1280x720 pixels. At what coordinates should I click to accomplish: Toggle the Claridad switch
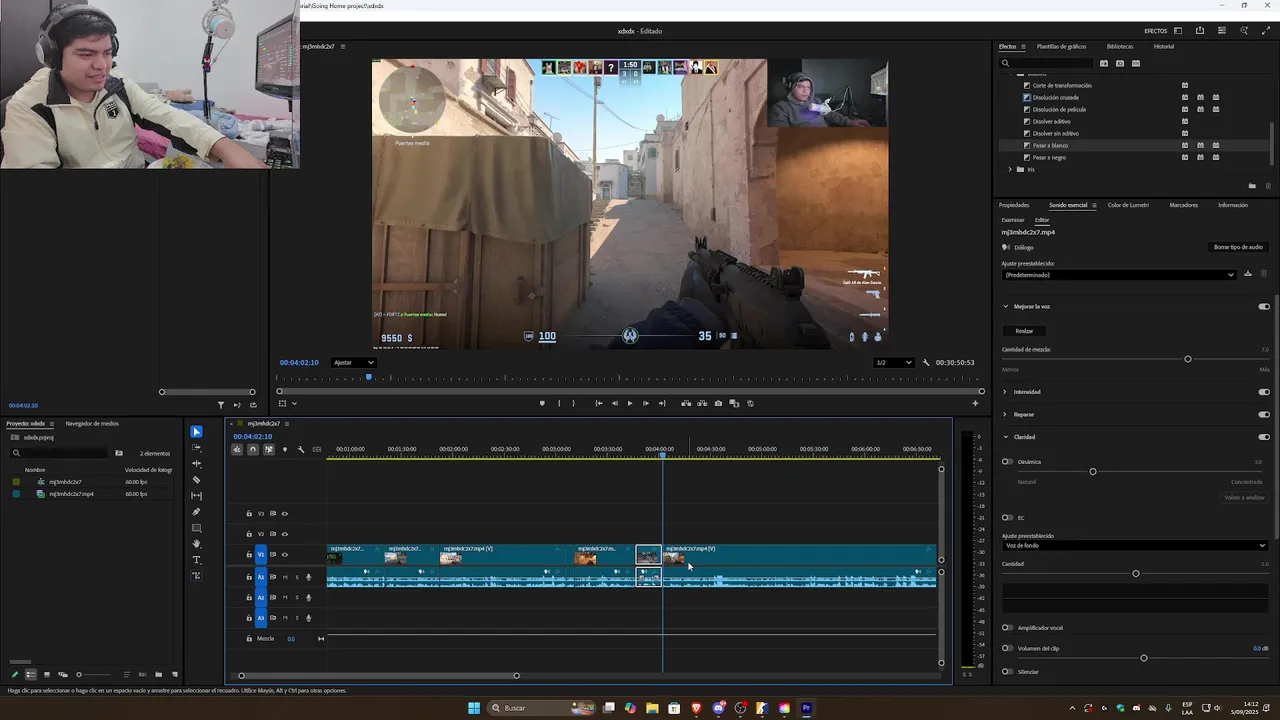1264,437
